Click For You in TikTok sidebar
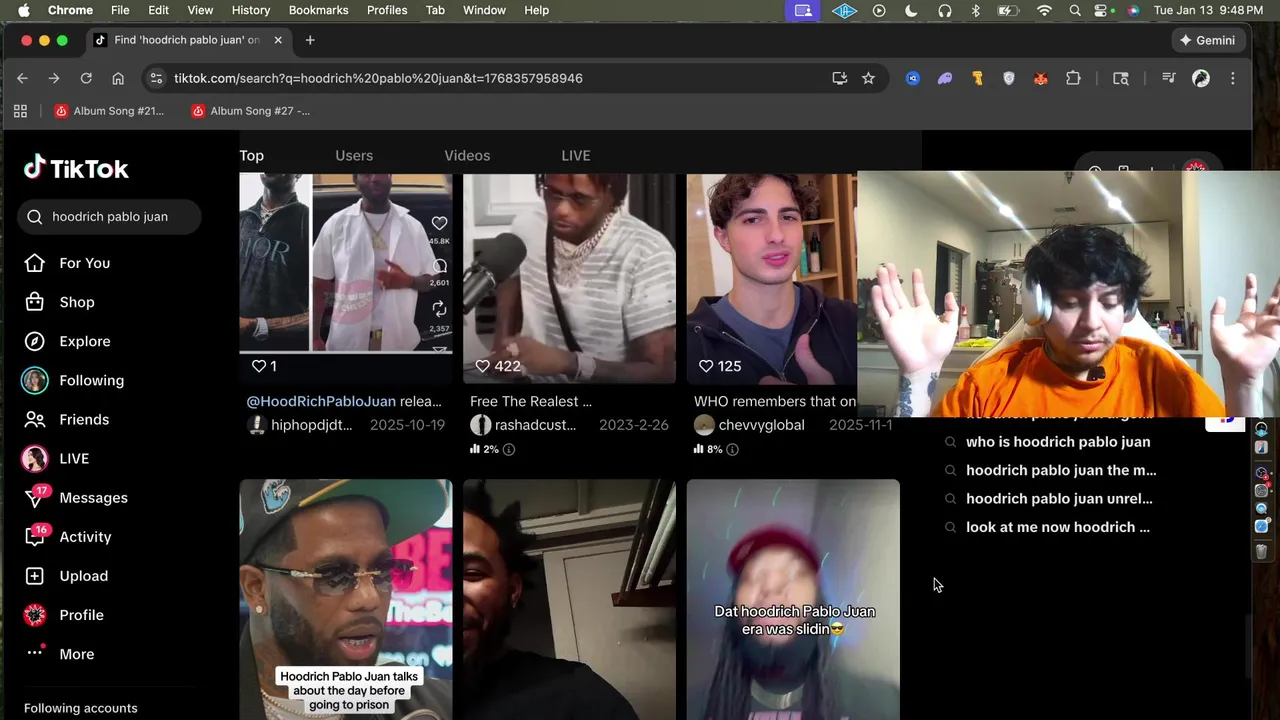 (x=67, y=263)
